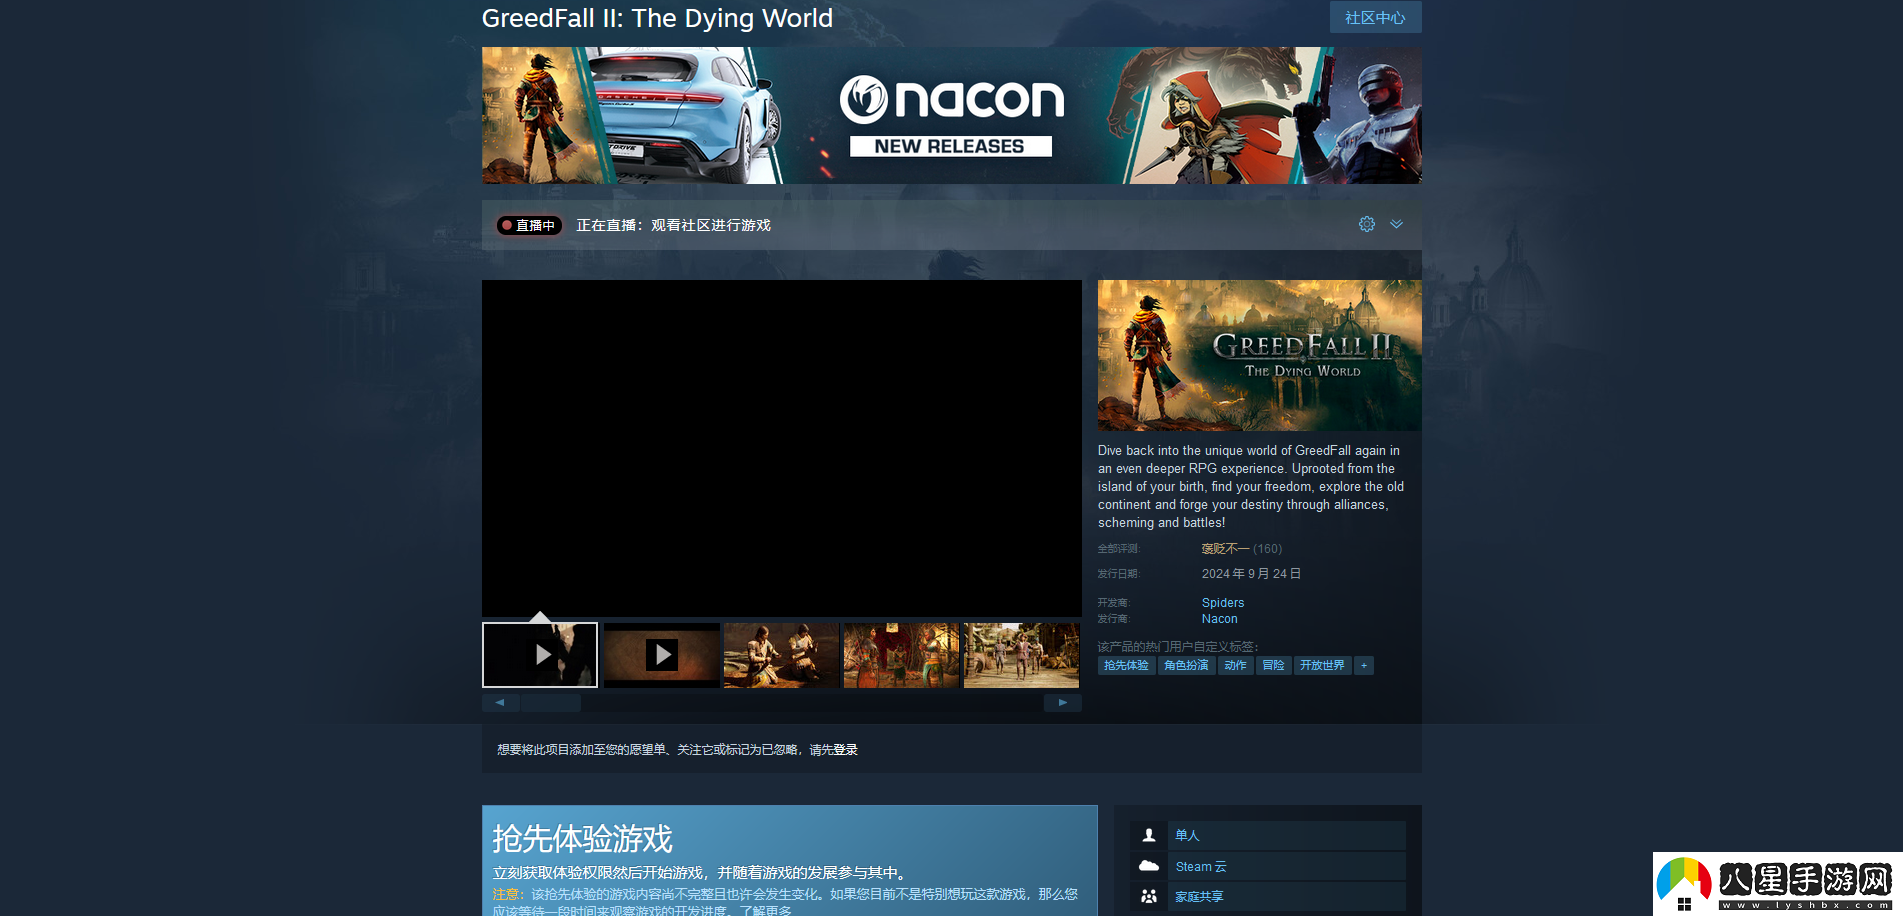Select the screenshot with seated characters
The width and height of the screenshot is (1903, 916).
coord(781,655)
